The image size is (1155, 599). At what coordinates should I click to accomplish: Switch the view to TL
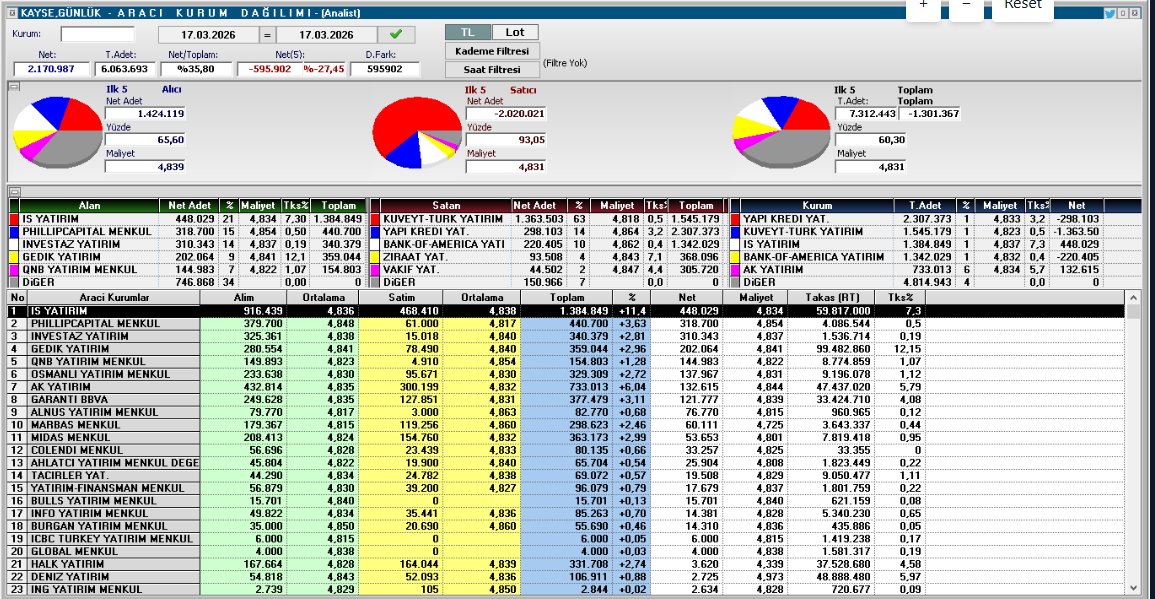(x=468, y=32)
